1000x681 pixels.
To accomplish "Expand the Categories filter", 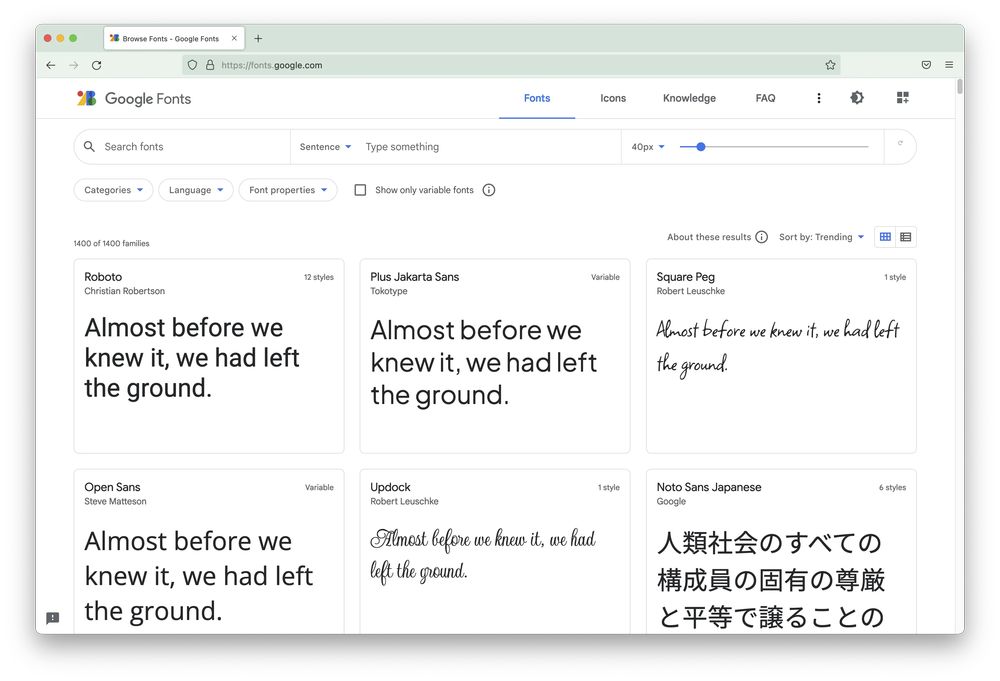I will [112, 189].
